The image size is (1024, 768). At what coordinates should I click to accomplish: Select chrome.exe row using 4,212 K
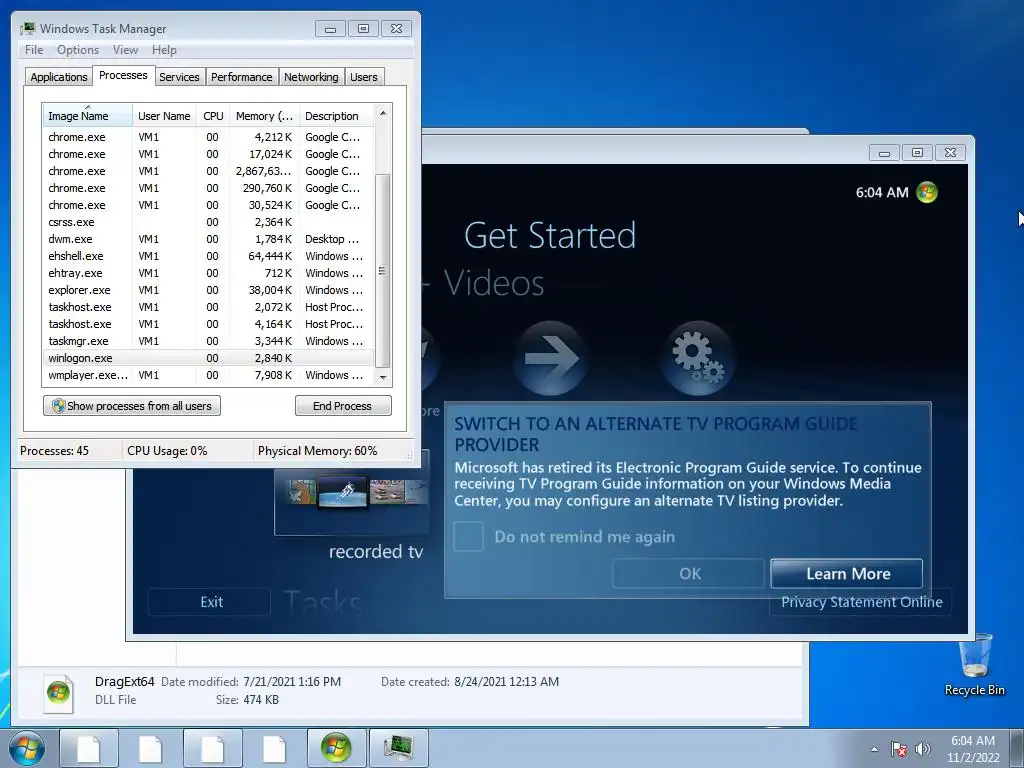click(x=208, y=137)
